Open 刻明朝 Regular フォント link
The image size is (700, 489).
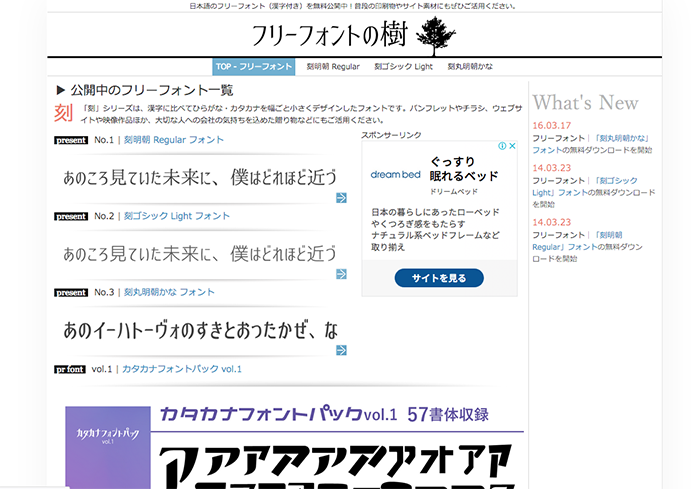174,140
